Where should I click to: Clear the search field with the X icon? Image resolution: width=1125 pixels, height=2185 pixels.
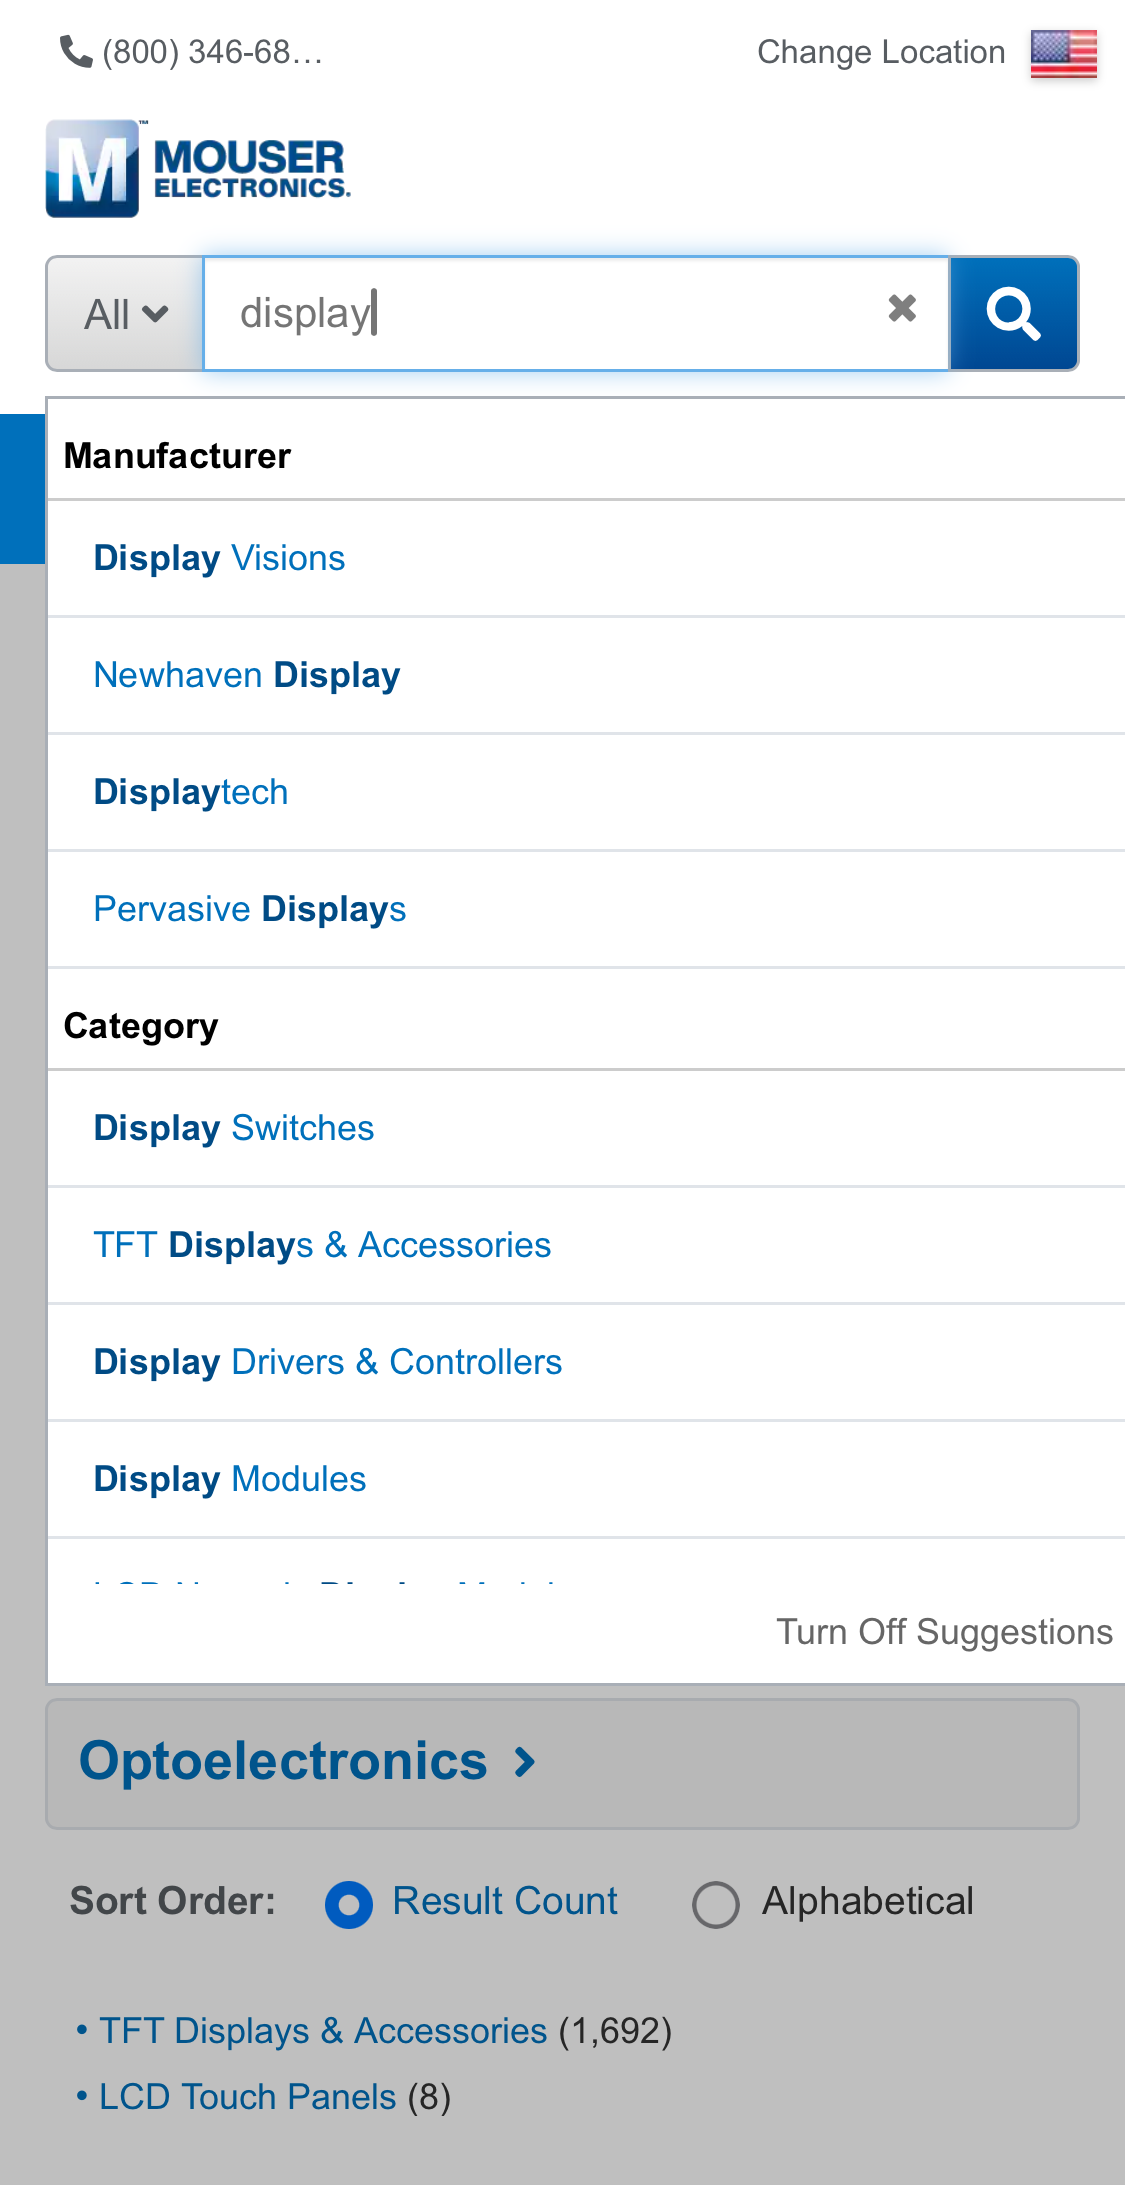900,310
